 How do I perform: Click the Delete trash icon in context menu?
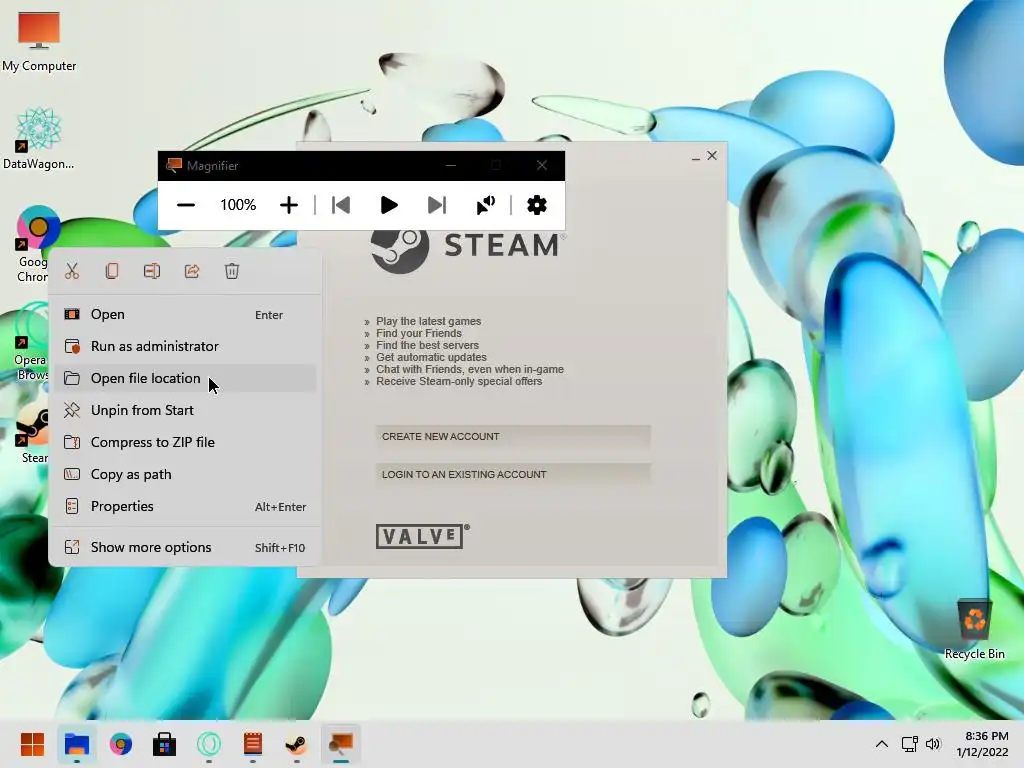pyautogui.click(x=232, y=271)
